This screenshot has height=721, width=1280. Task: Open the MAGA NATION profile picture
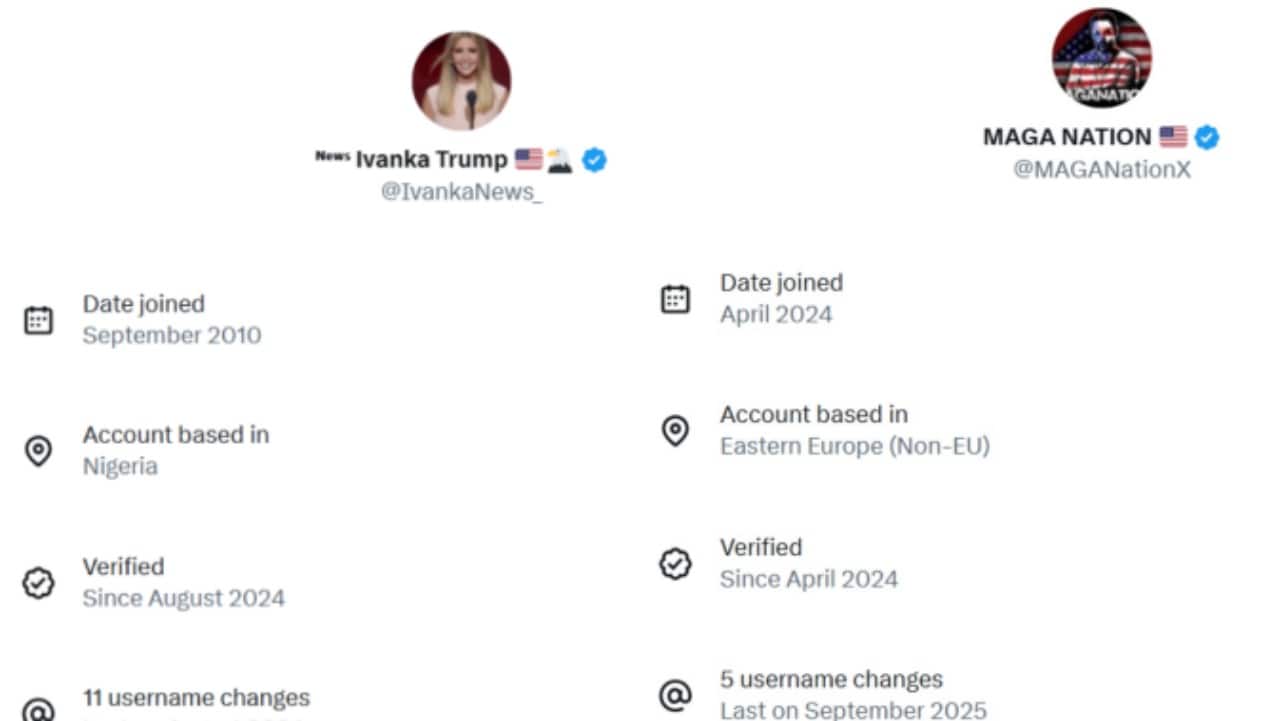click(1101, 57)
